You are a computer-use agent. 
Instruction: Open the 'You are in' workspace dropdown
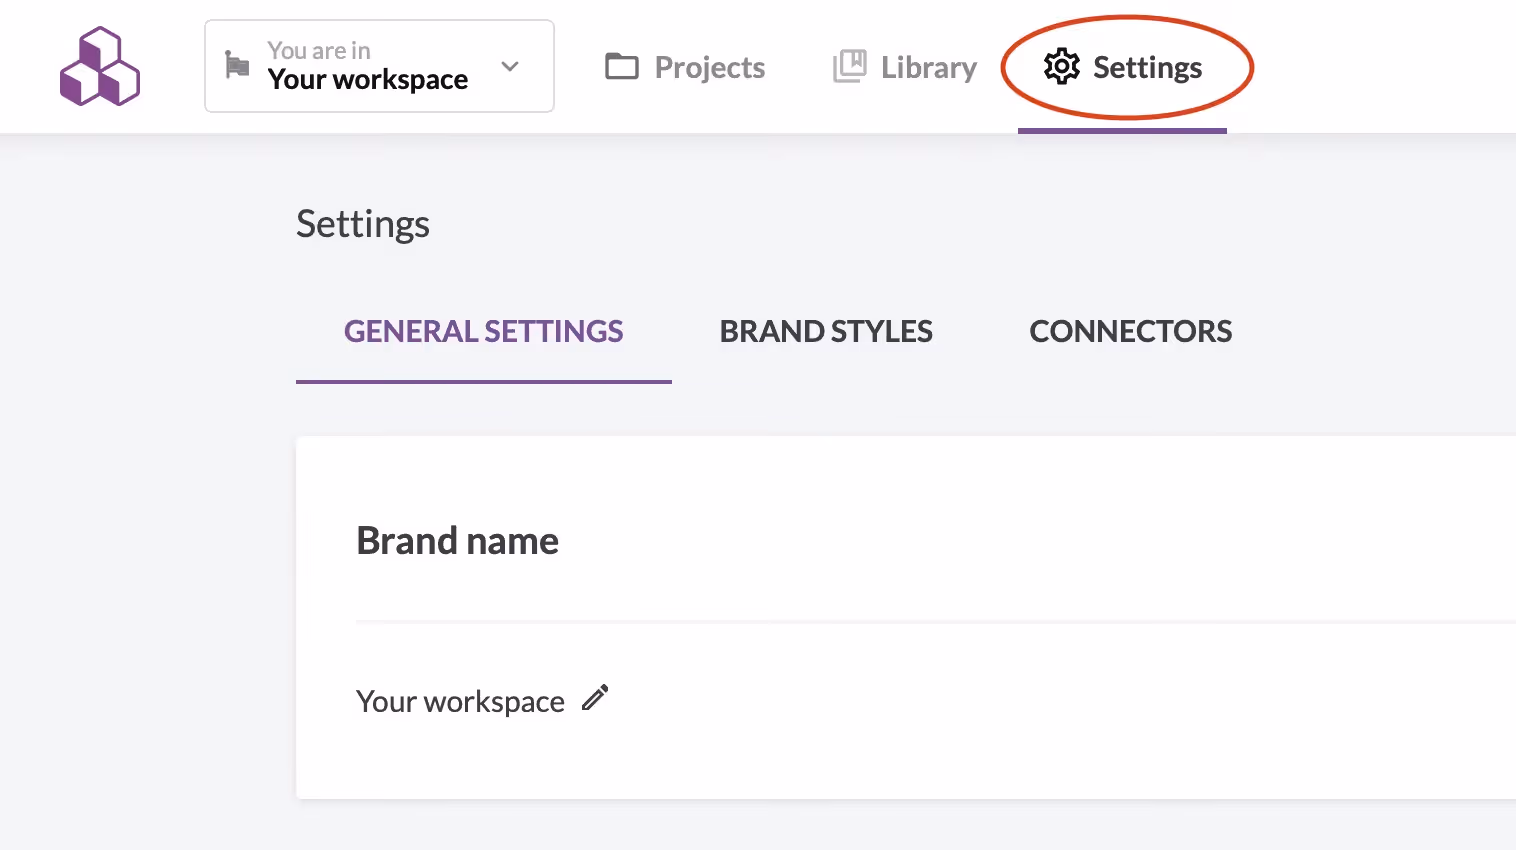379,66
